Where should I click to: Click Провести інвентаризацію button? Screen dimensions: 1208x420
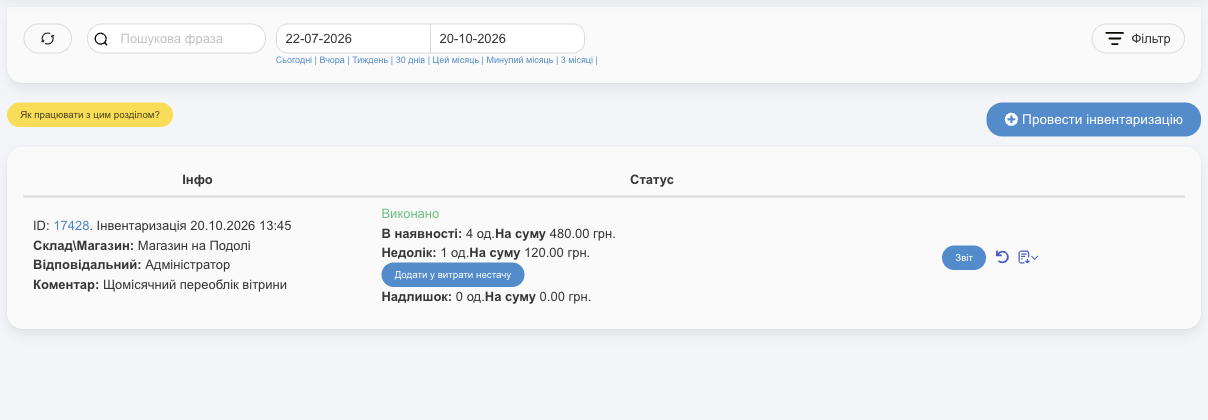(1093, 119)
